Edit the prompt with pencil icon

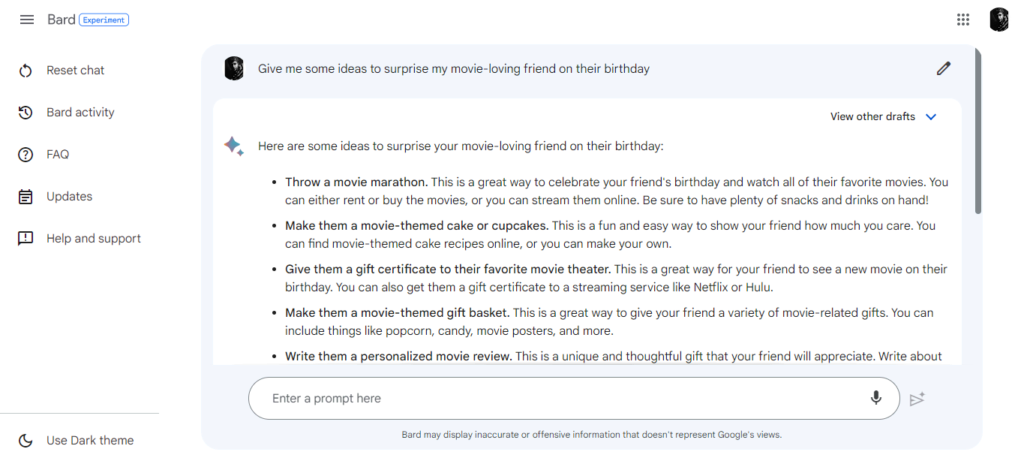[x=943, y=69]
